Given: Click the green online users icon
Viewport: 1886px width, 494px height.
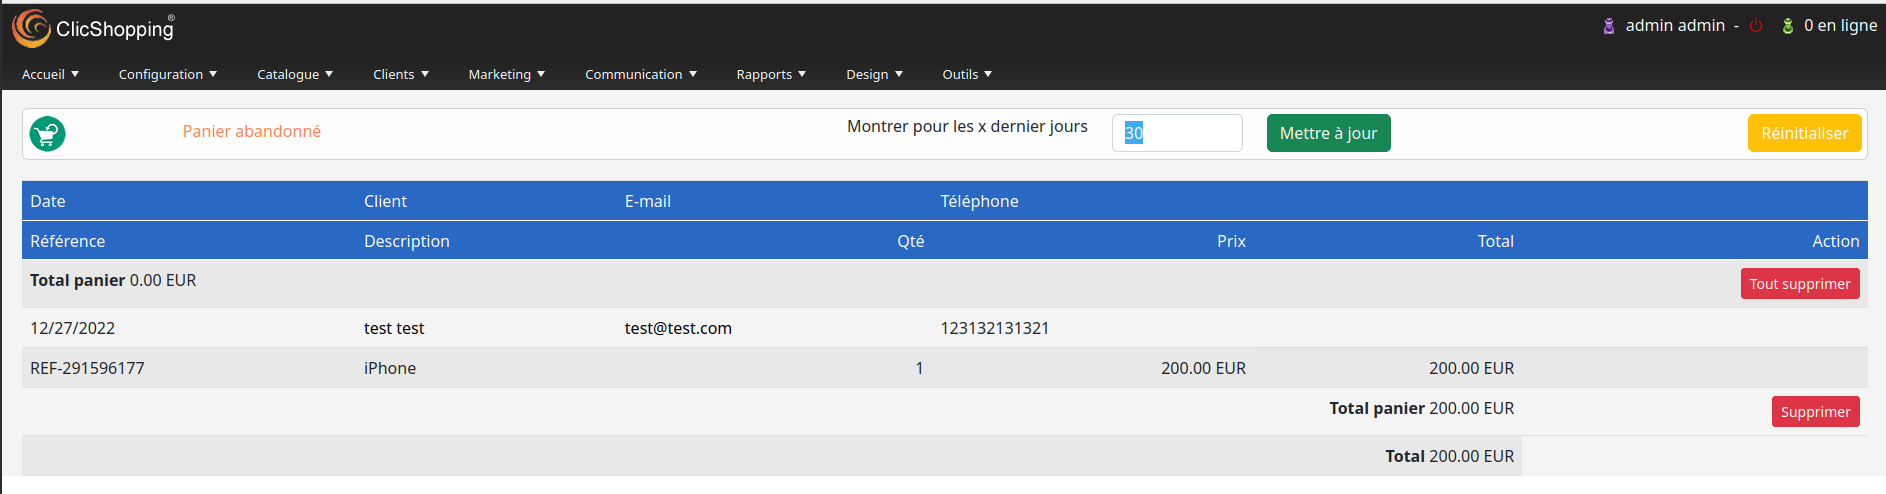Looking at the screenshot, I should 1788,26.
